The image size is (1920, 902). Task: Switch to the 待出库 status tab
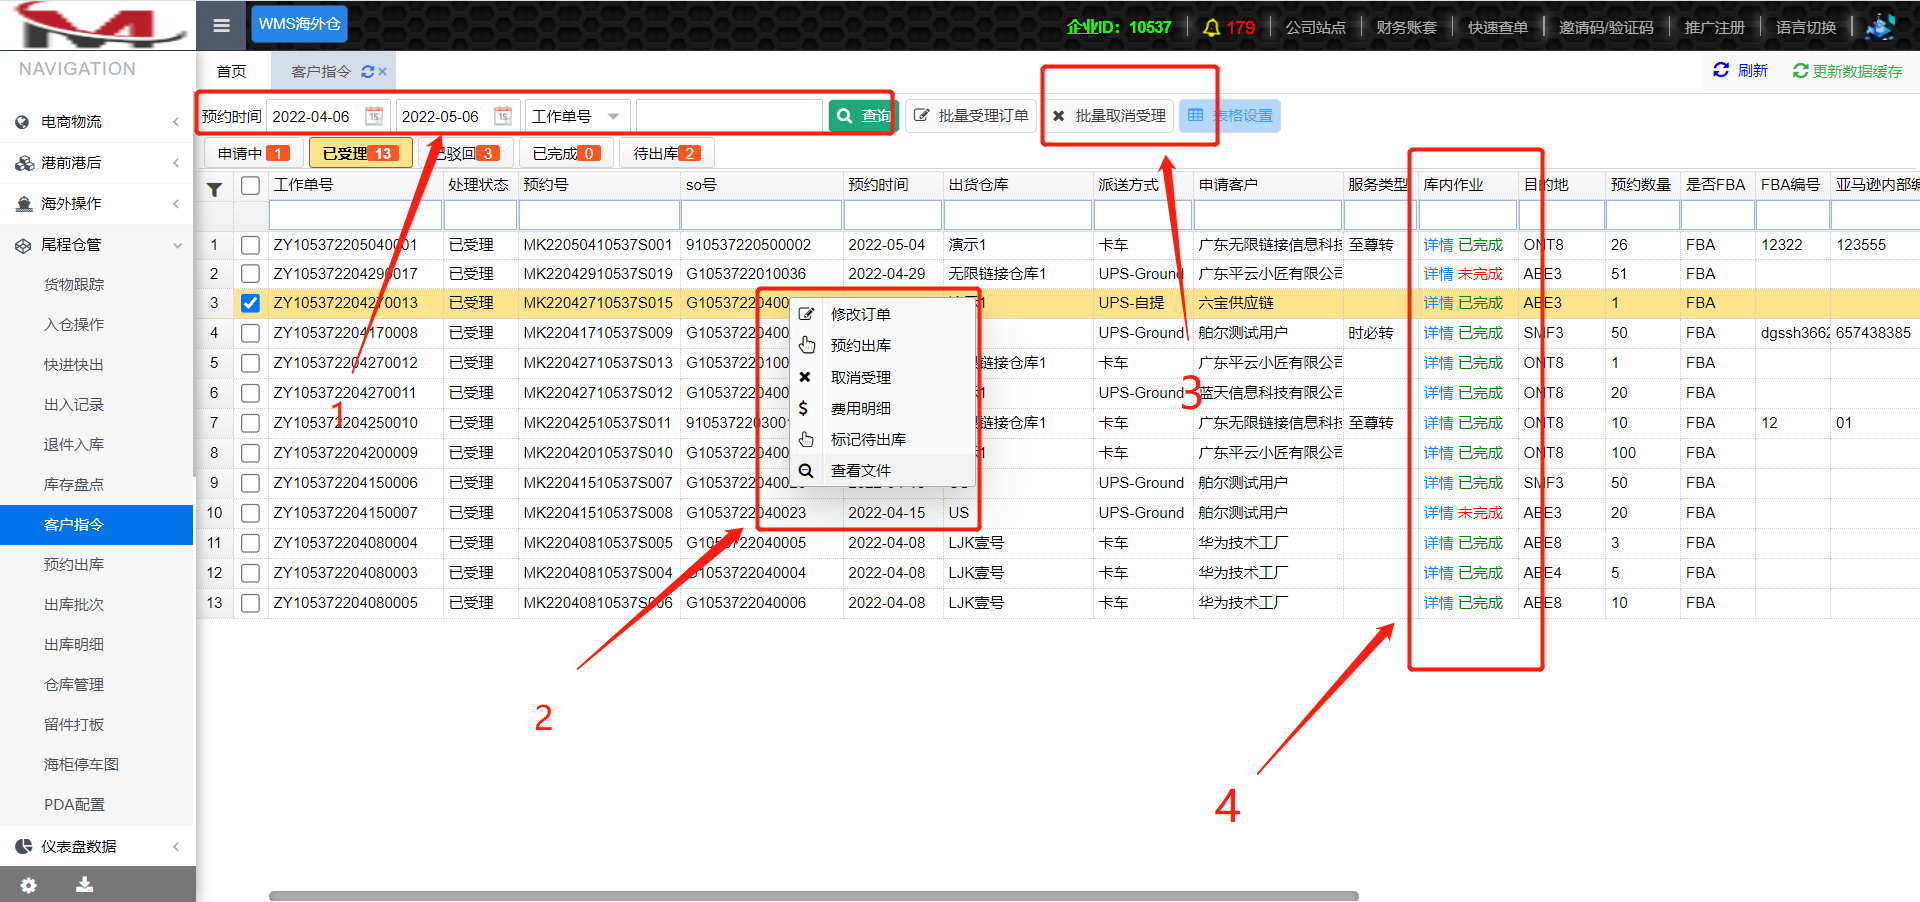tap(666, 153)
